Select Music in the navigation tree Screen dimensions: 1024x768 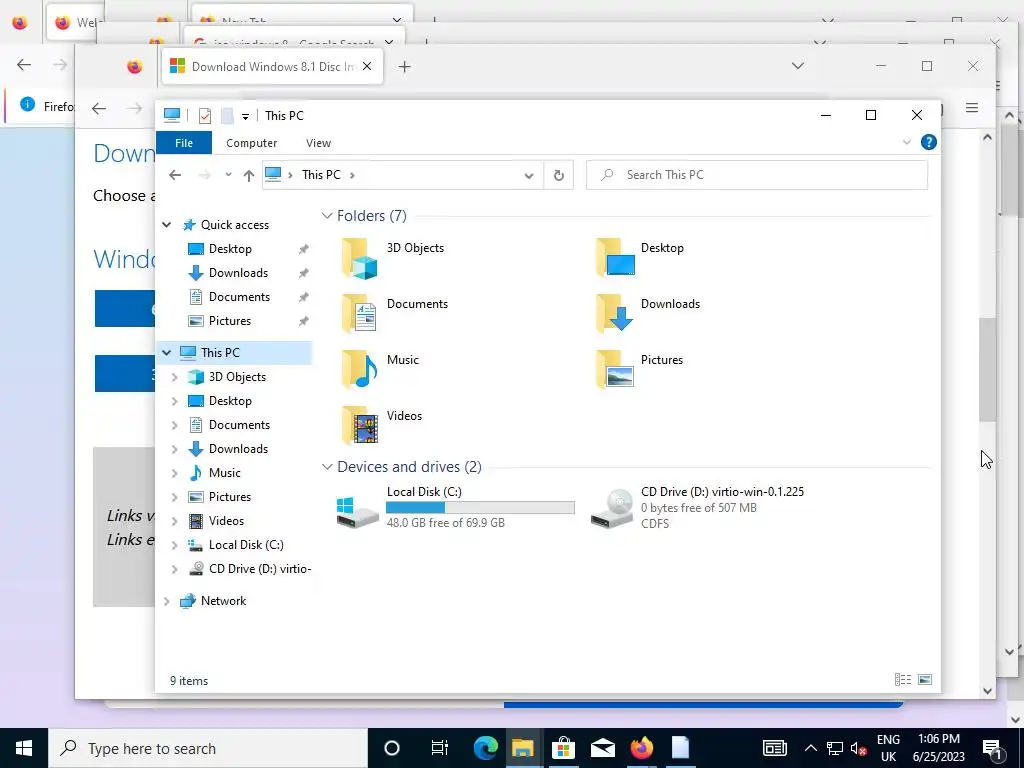(224, 473)
